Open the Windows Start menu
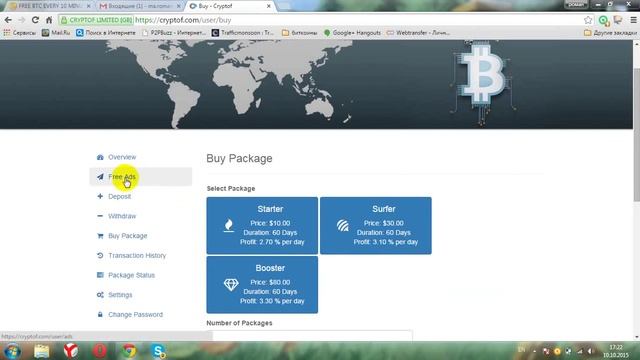 [12, 351]
